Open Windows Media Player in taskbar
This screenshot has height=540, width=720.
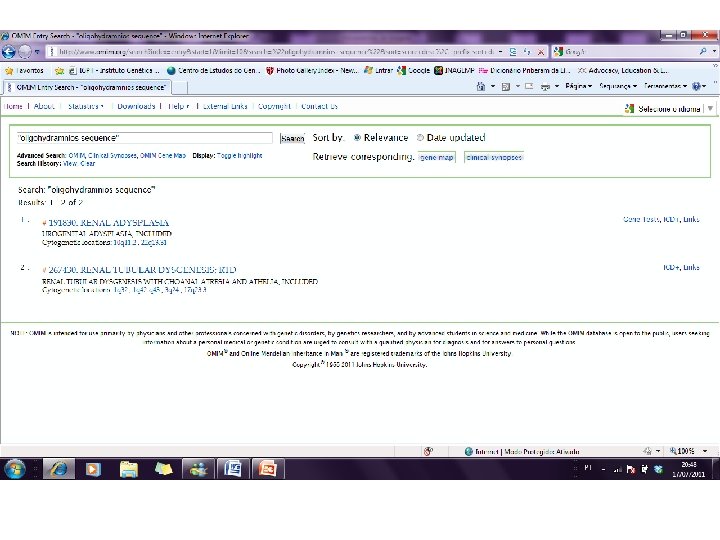[x=93, y=469]
